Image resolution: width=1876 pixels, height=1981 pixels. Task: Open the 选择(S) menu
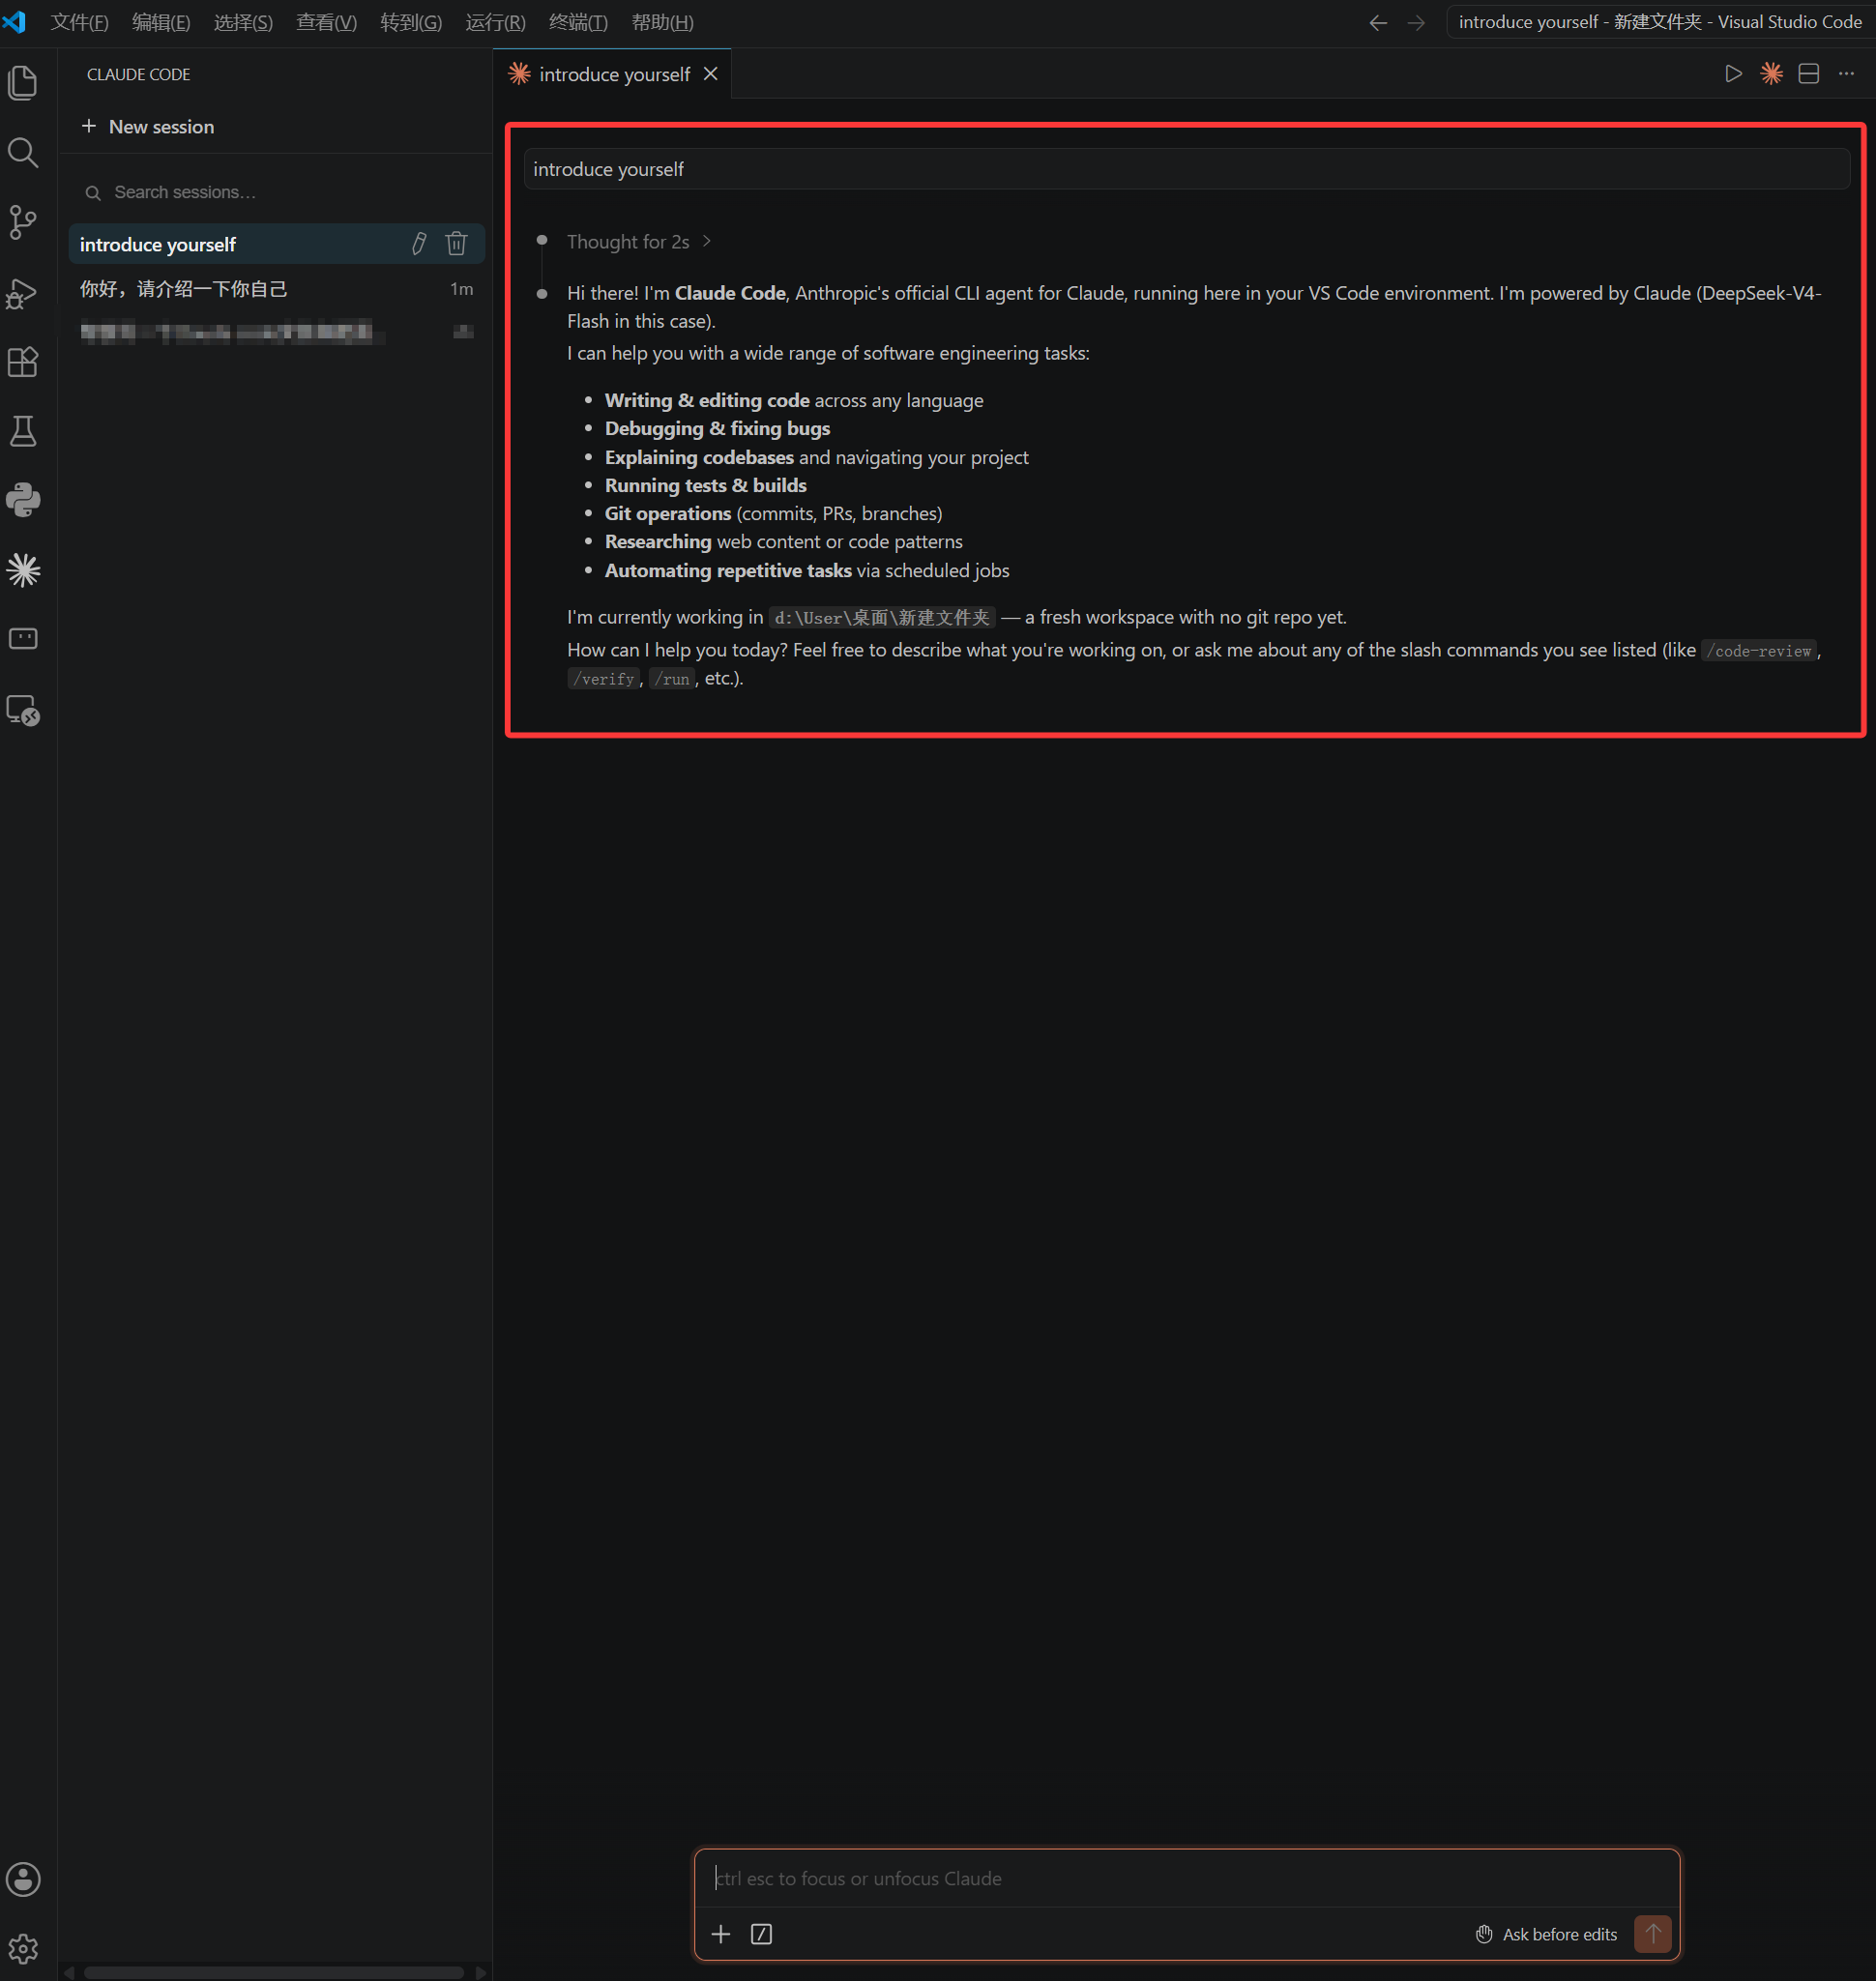[x=243, y=22]
